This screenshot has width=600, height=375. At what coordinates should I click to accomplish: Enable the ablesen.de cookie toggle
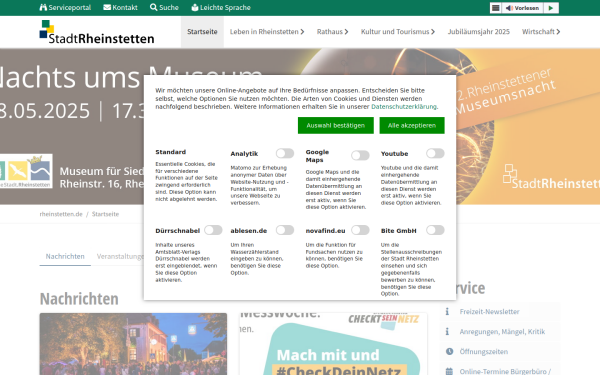(285, 230)
